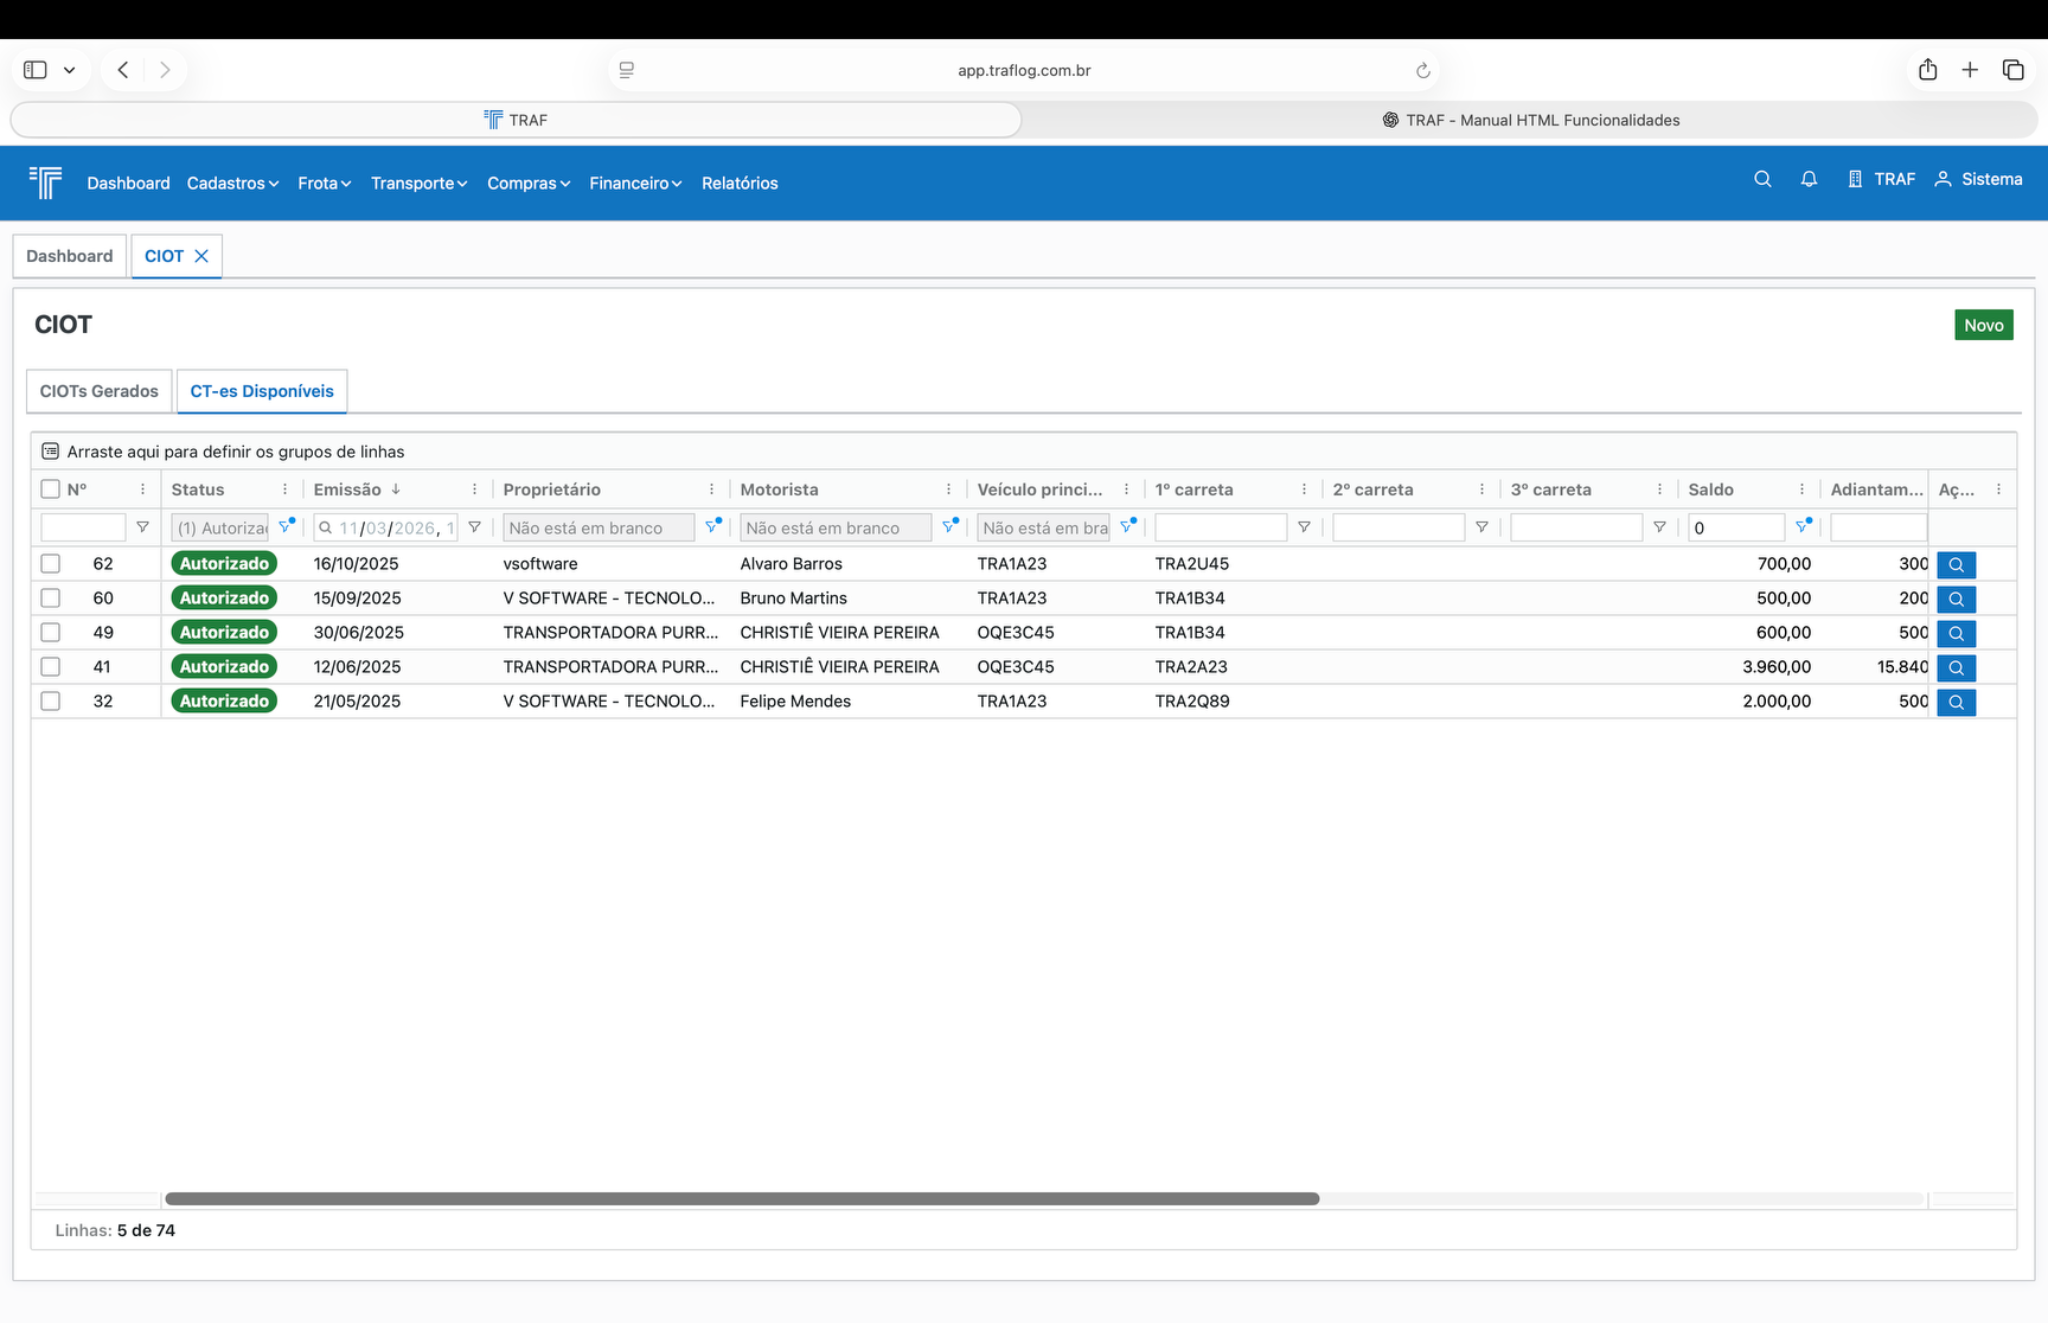Click filter funnel icon of Status column
Viewport: 2048px width, 1323px height.
pyautogui.click(x=286, y=526)
